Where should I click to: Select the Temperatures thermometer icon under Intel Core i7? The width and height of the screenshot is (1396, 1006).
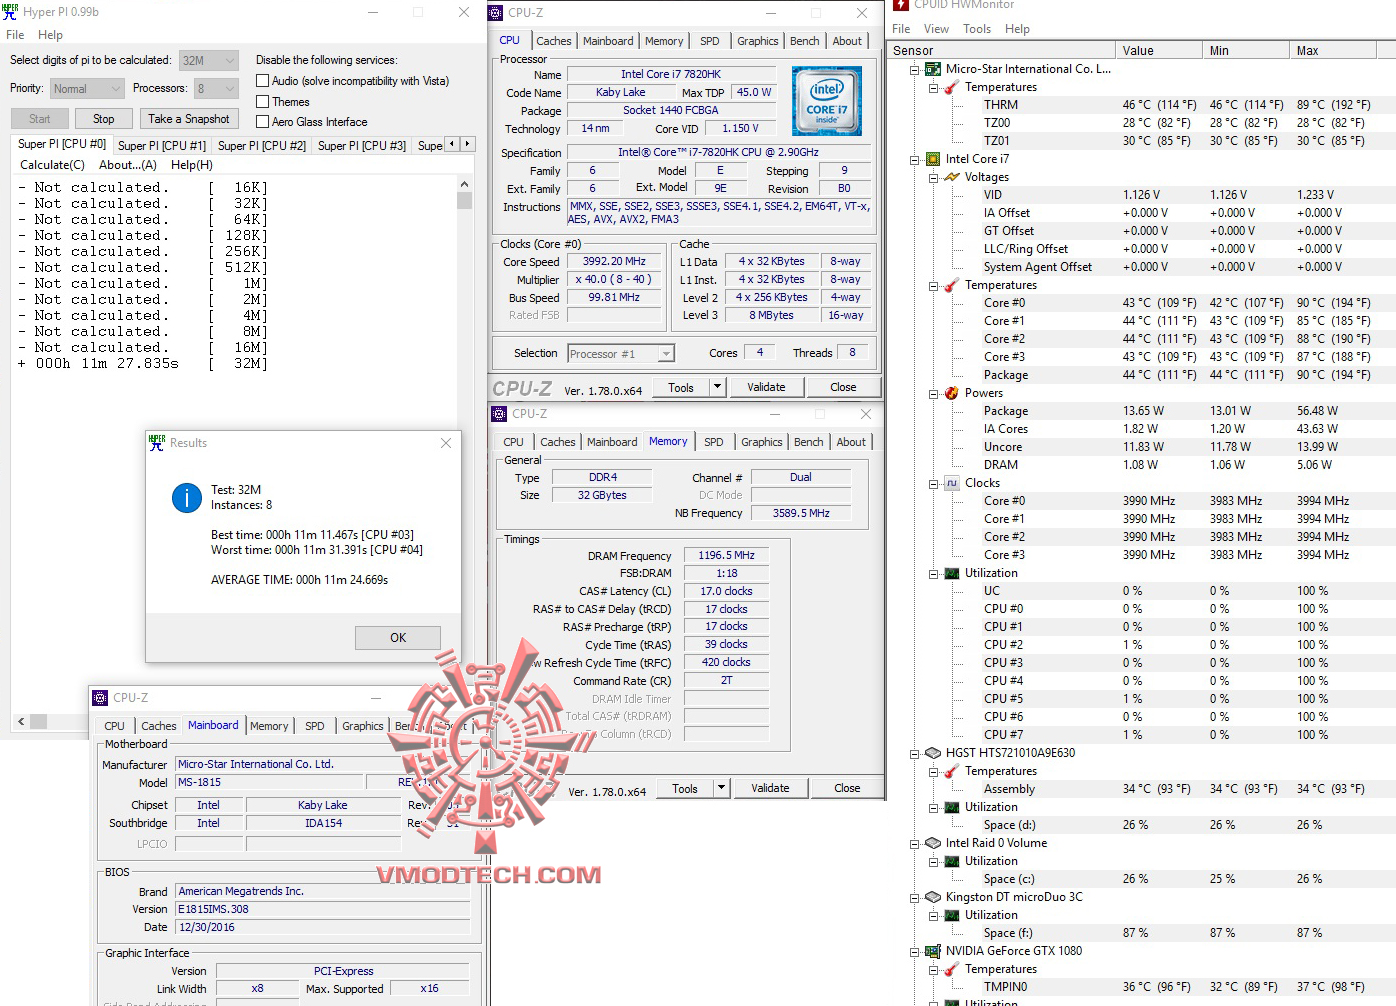pyautogui.click(x=950, y=285)
